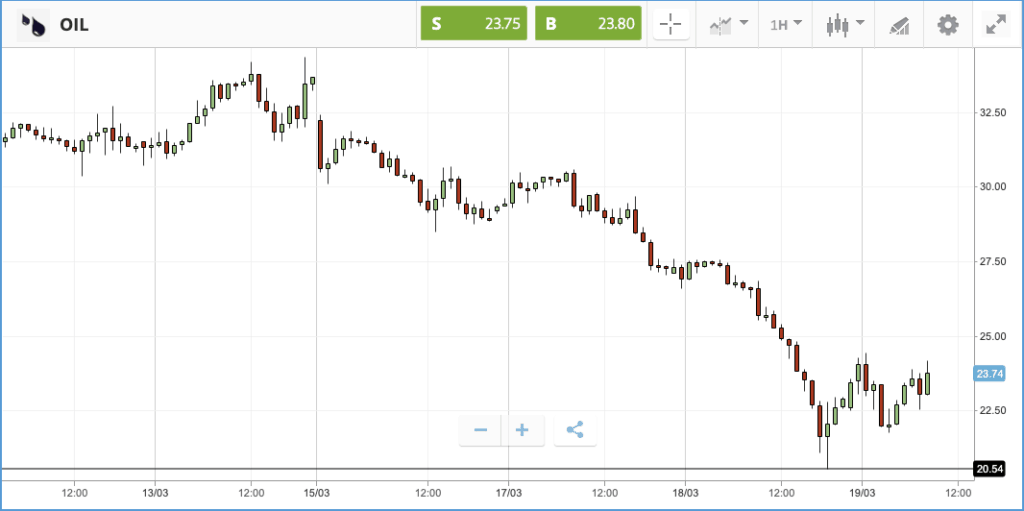Share the chart via share icon
This screenshot has height=511, width=1024.
[x=575, y=430]
